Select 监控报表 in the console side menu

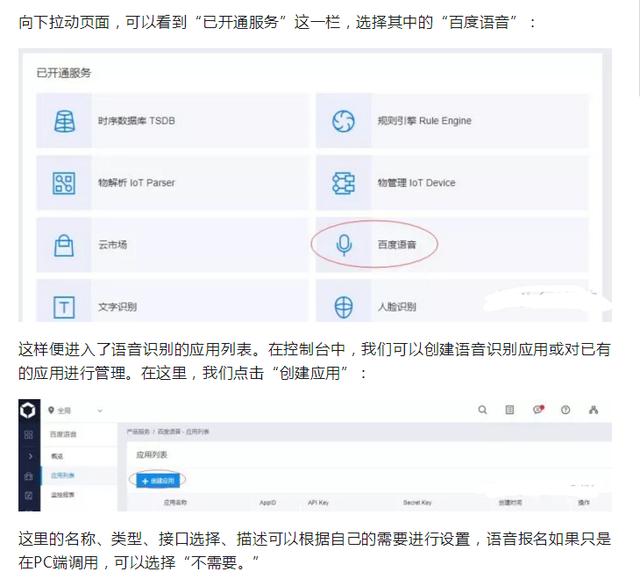coord(62,495)
